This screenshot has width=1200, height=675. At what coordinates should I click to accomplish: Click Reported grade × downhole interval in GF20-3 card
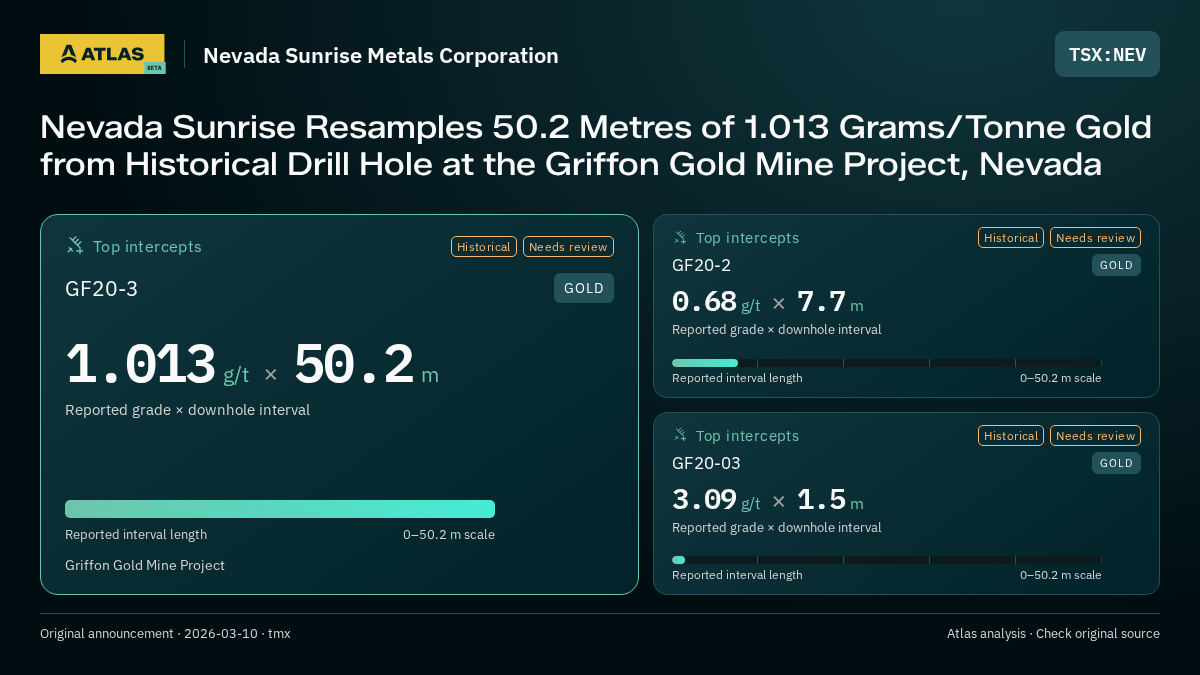click(187, 410)
